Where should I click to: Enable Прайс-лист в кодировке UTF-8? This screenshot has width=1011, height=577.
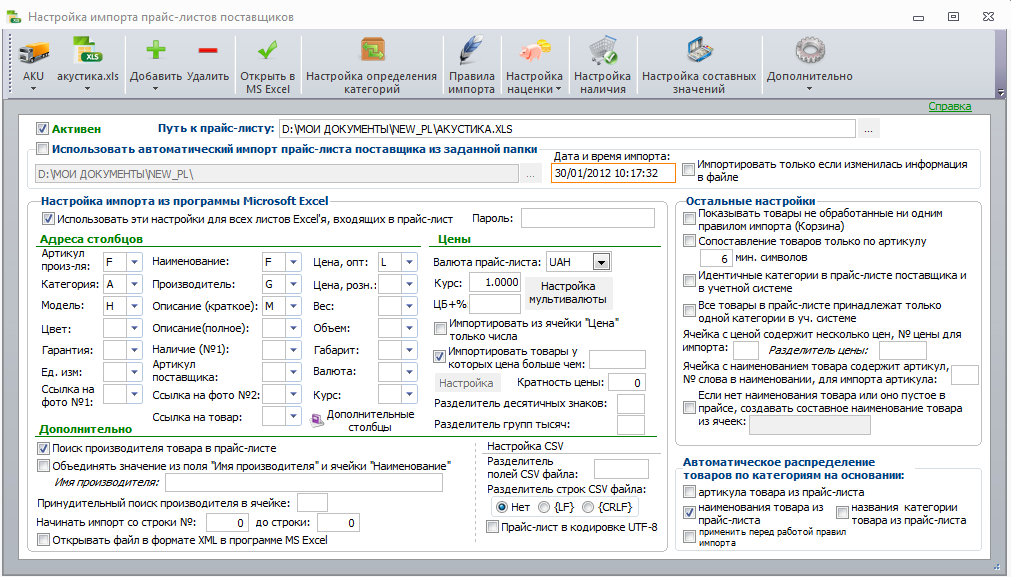tap(493, 527)
